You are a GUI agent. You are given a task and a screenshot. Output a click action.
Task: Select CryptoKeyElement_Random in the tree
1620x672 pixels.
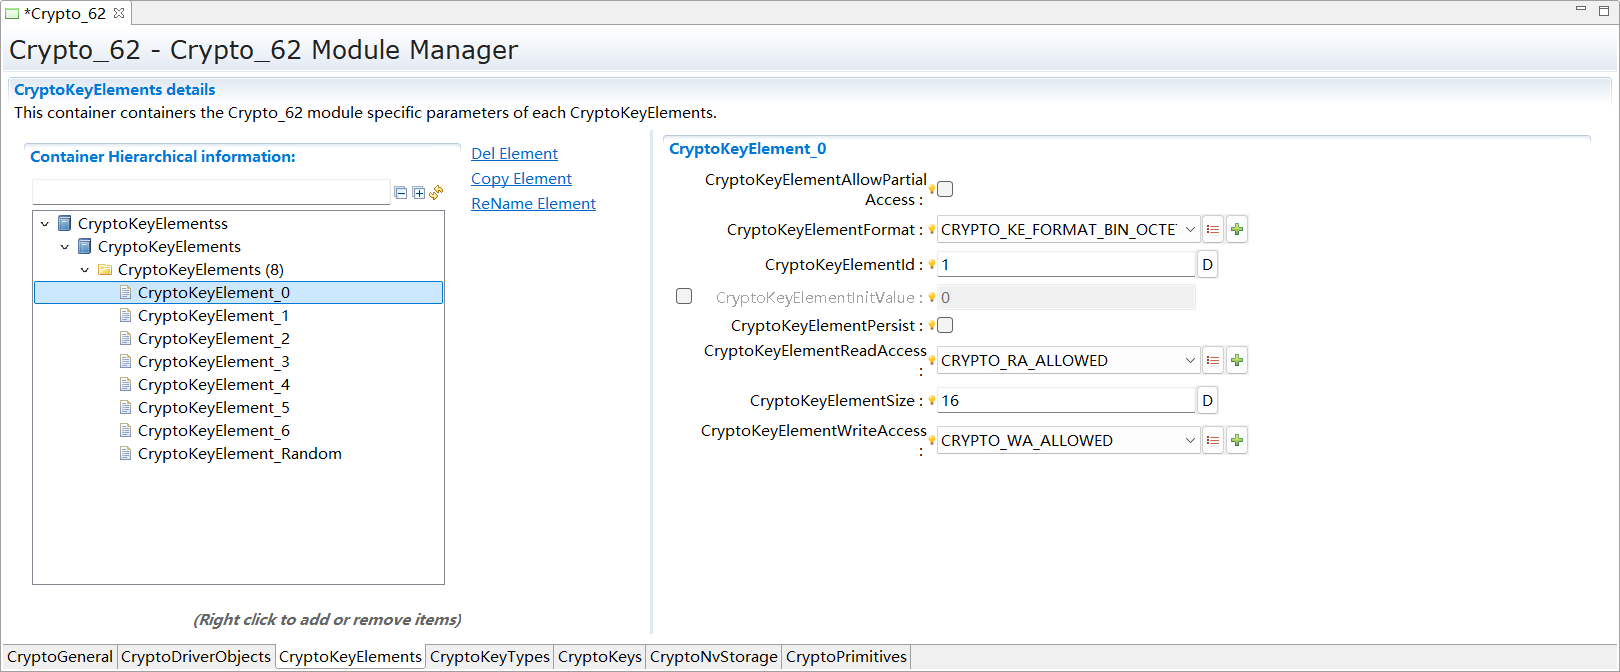pyautogui.click(x=239, y=454)
